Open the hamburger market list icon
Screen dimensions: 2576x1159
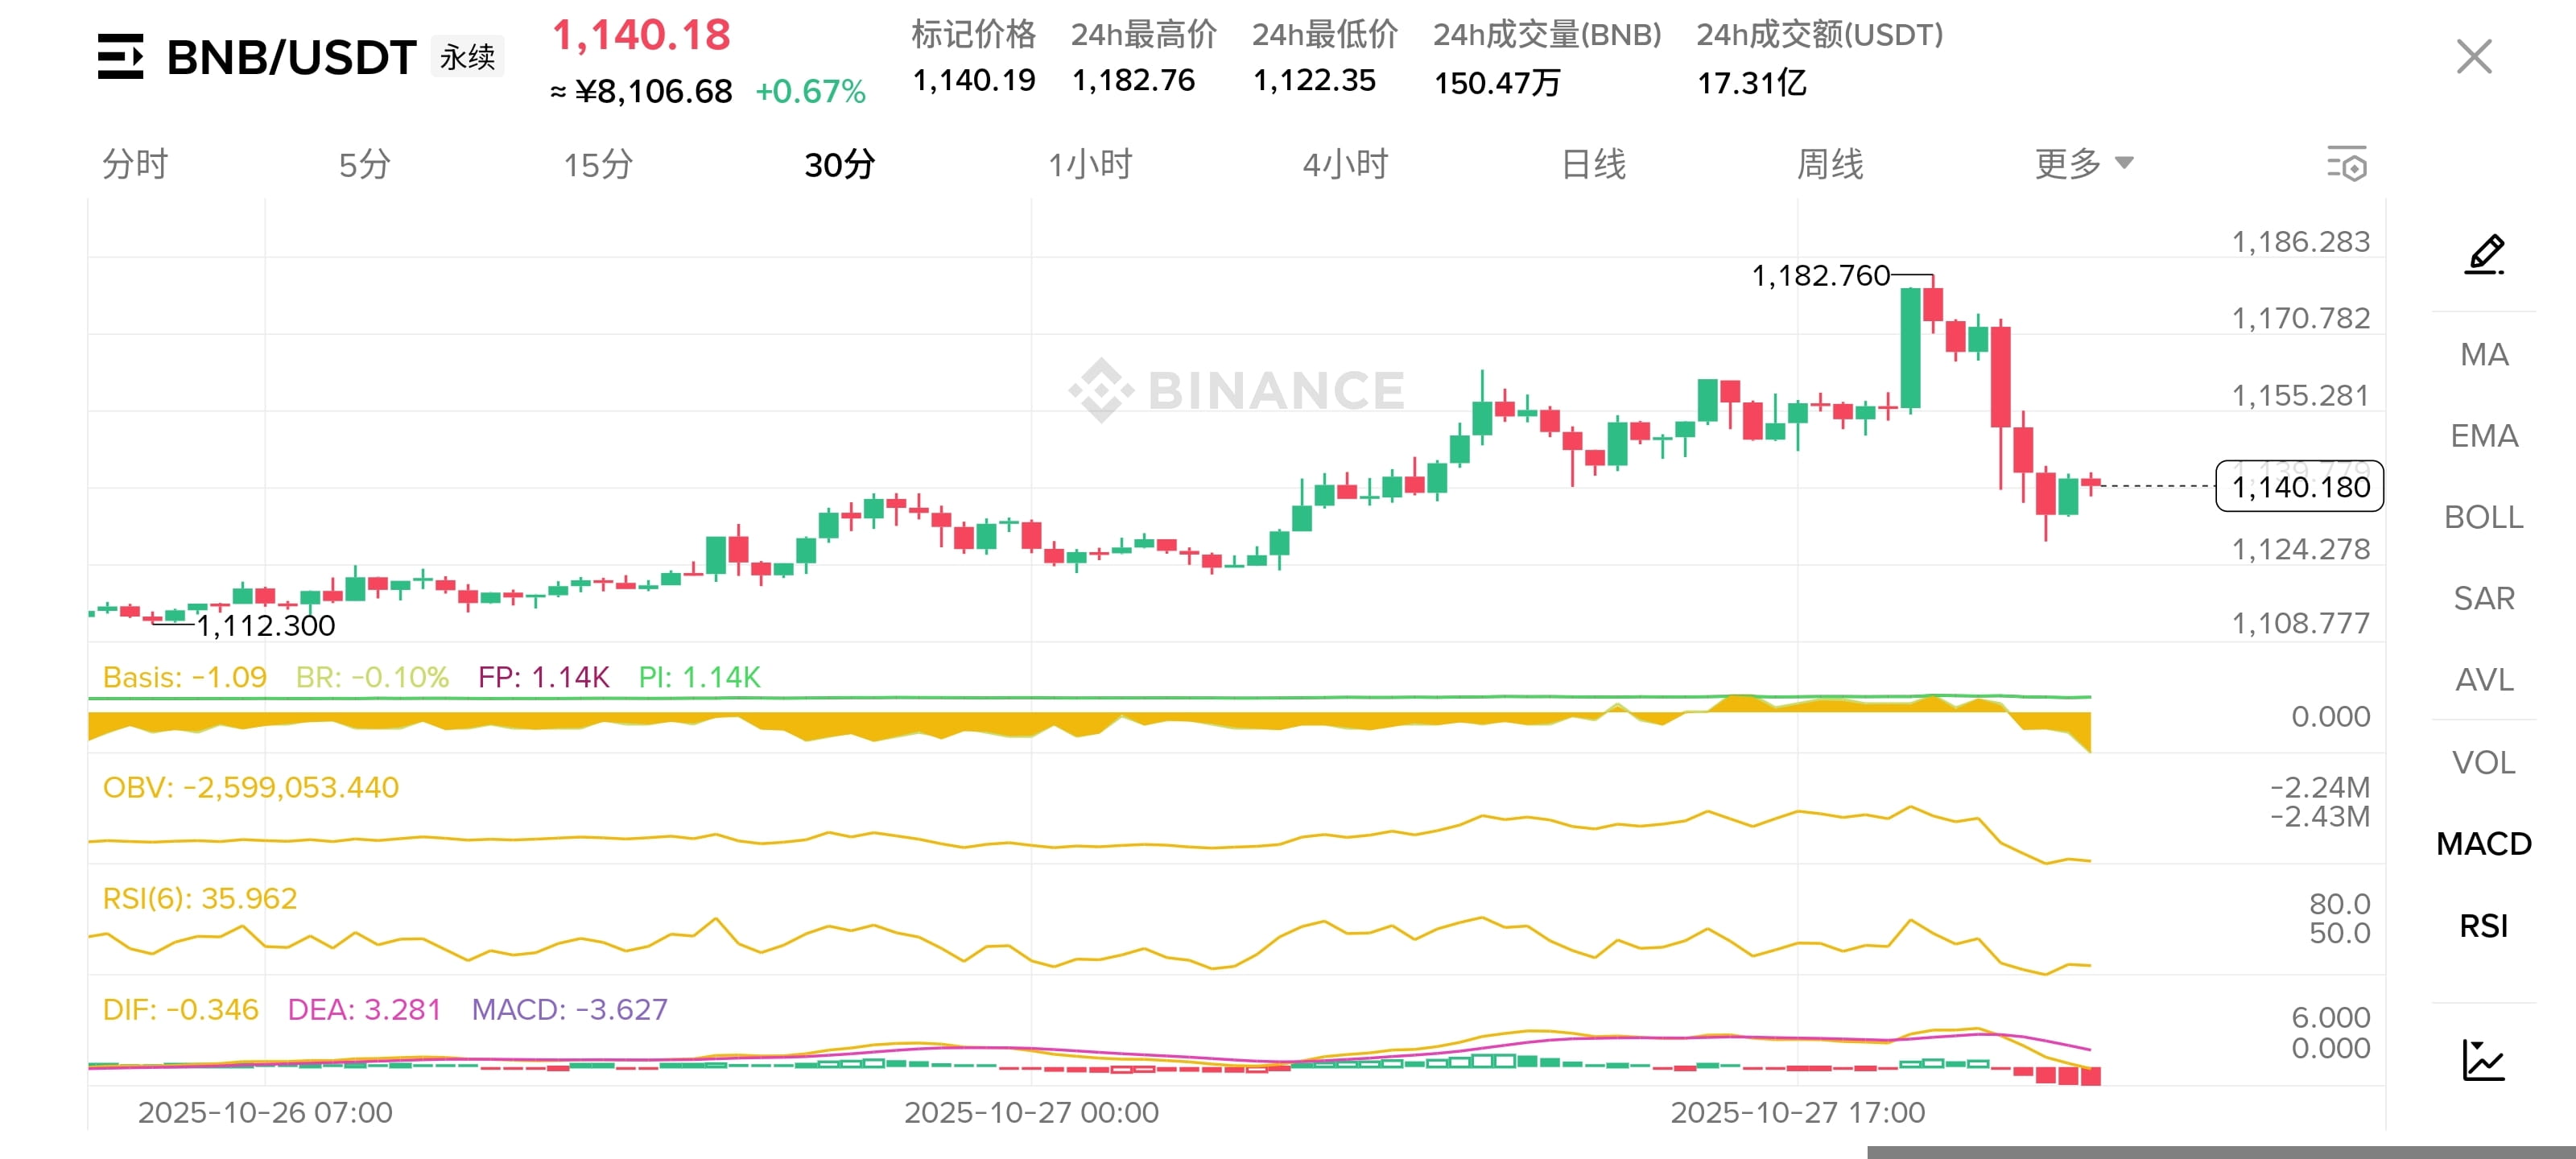120,57
